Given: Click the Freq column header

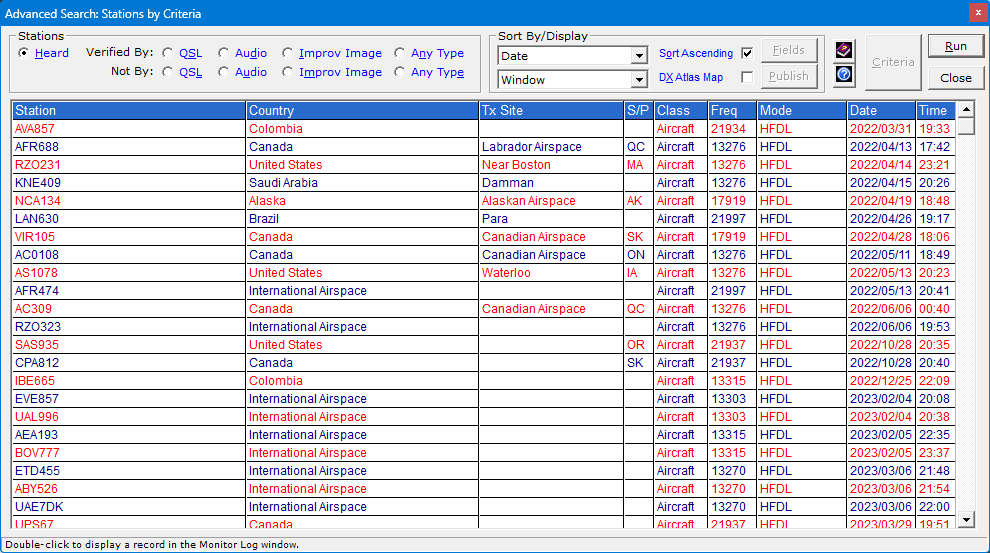Looking at the screenshot, I should (x=731, y=111).
